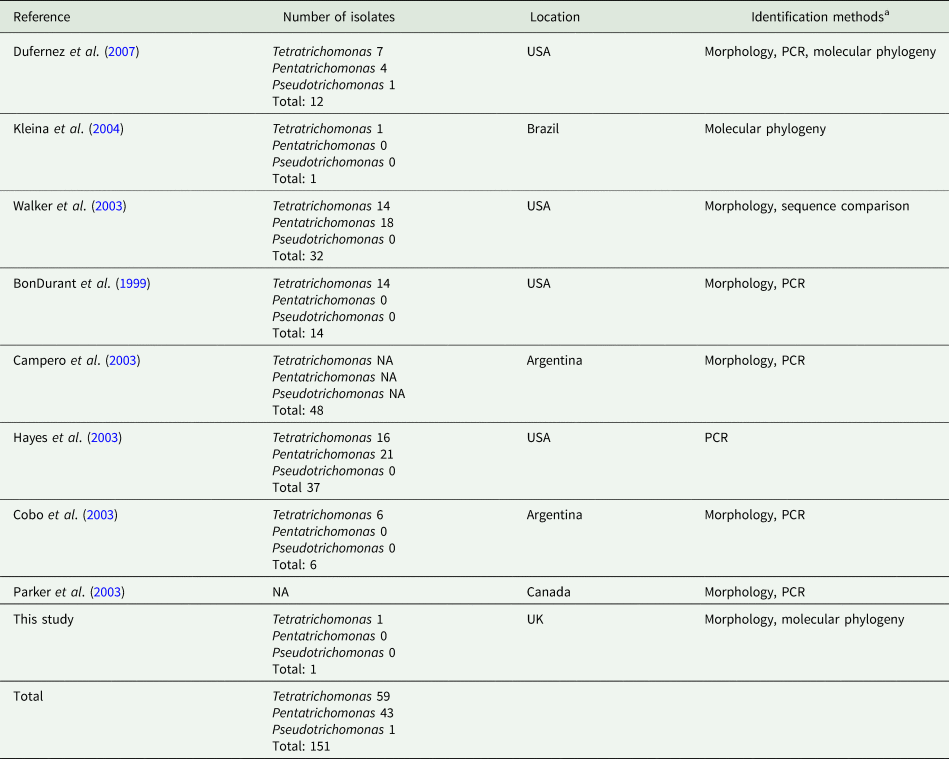The image size is (949, 759).
Task: Click the 'Total: 48' value in Campero row
Action: click(298, 409)
